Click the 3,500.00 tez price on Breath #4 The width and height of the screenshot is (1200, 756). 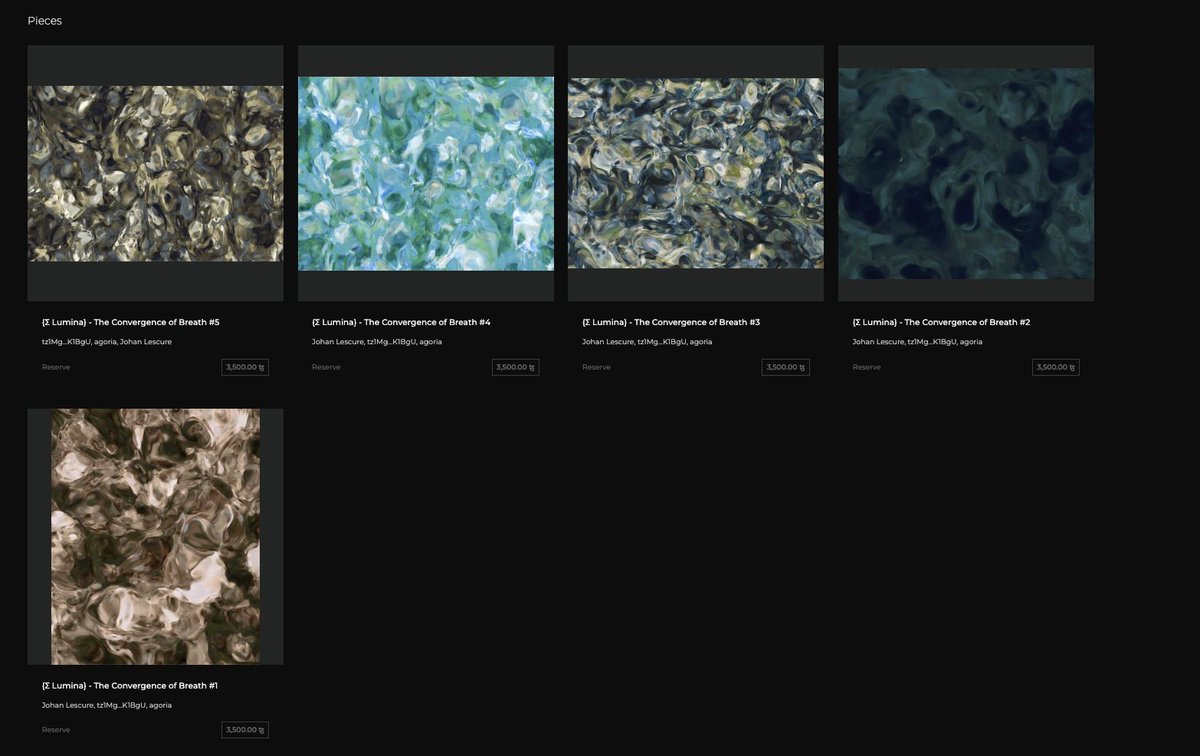514,367
